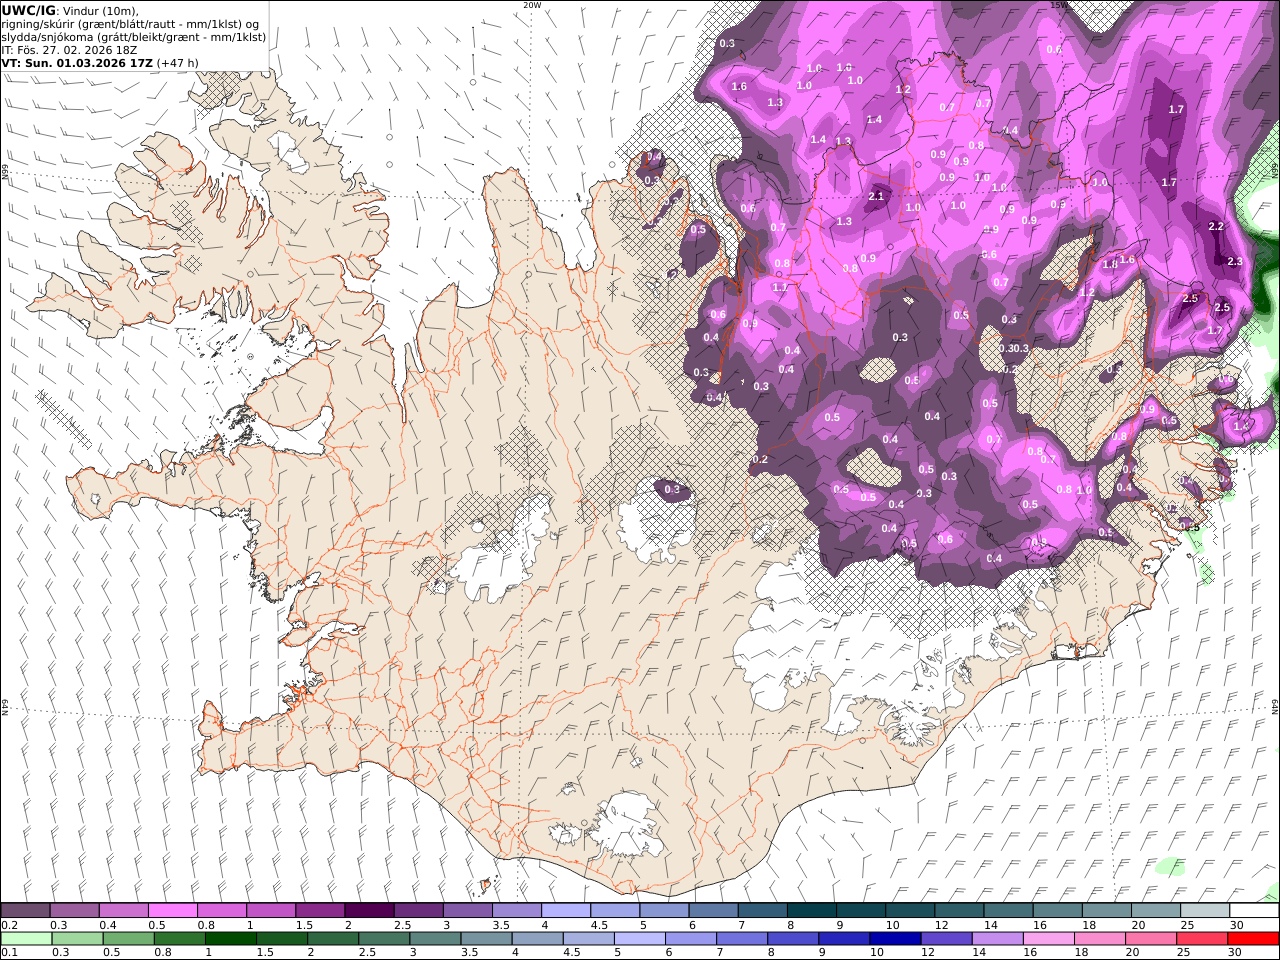The height and width of the screenshot is (960, 1280).
Task: Click the deep blue lower swatch between 10 and 12
Action: click(x=895, y=939)
